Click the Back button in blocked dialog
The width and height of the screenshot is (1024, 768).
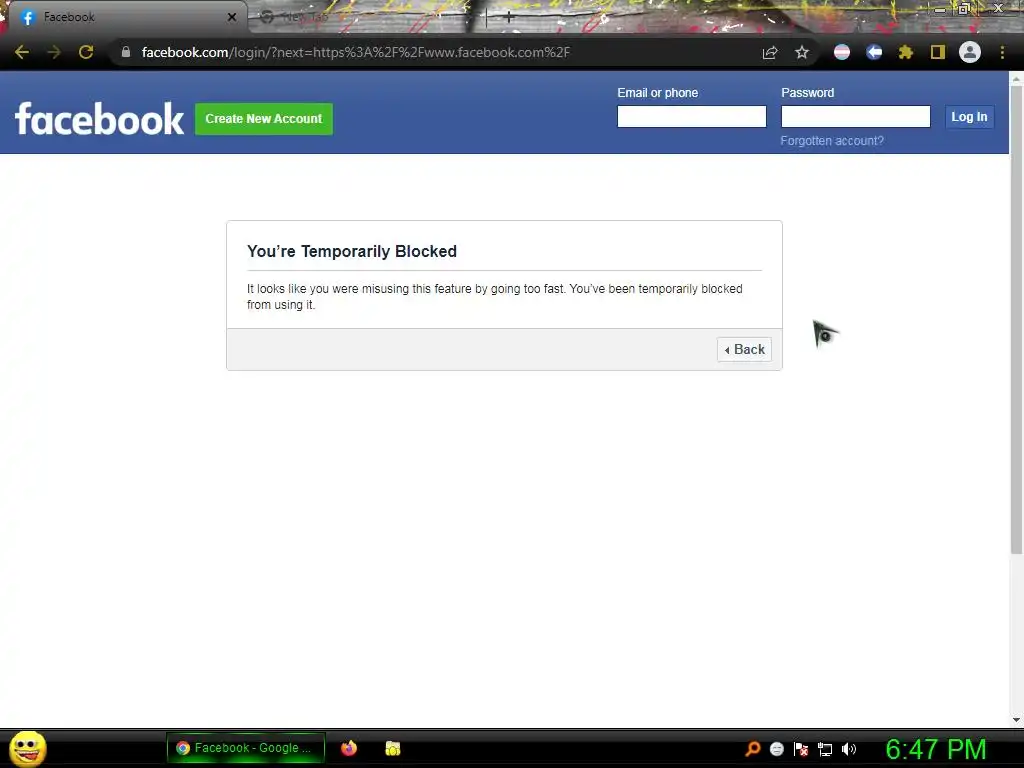744,349
